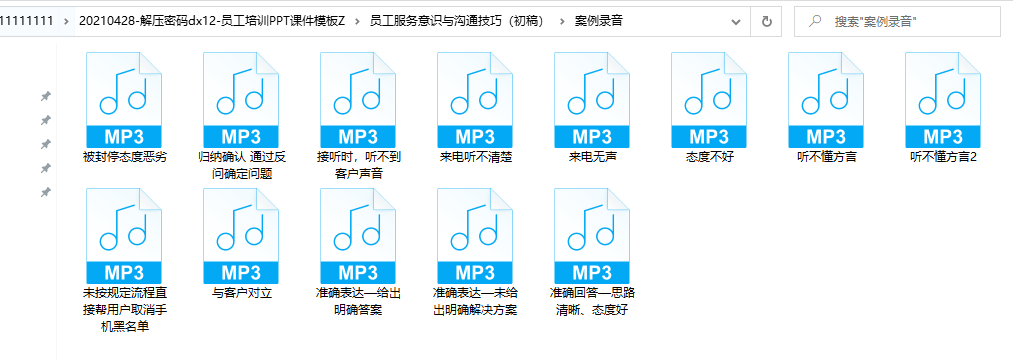Image resolution: width=1014 pixels, height=361 pixels.
Task: Click the file name 来电听不清楚
Action: 475,157
